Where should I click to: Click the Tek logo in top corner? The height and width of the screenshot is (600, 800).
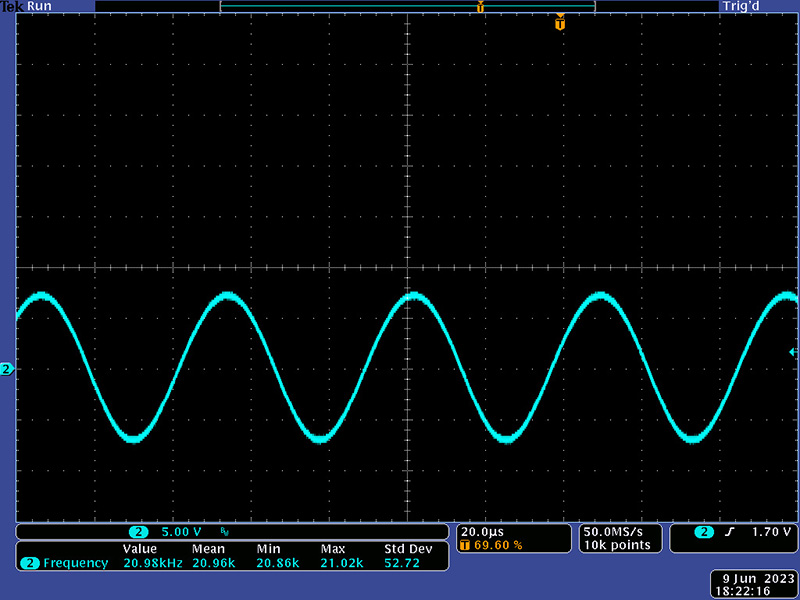tap(11, 6)
